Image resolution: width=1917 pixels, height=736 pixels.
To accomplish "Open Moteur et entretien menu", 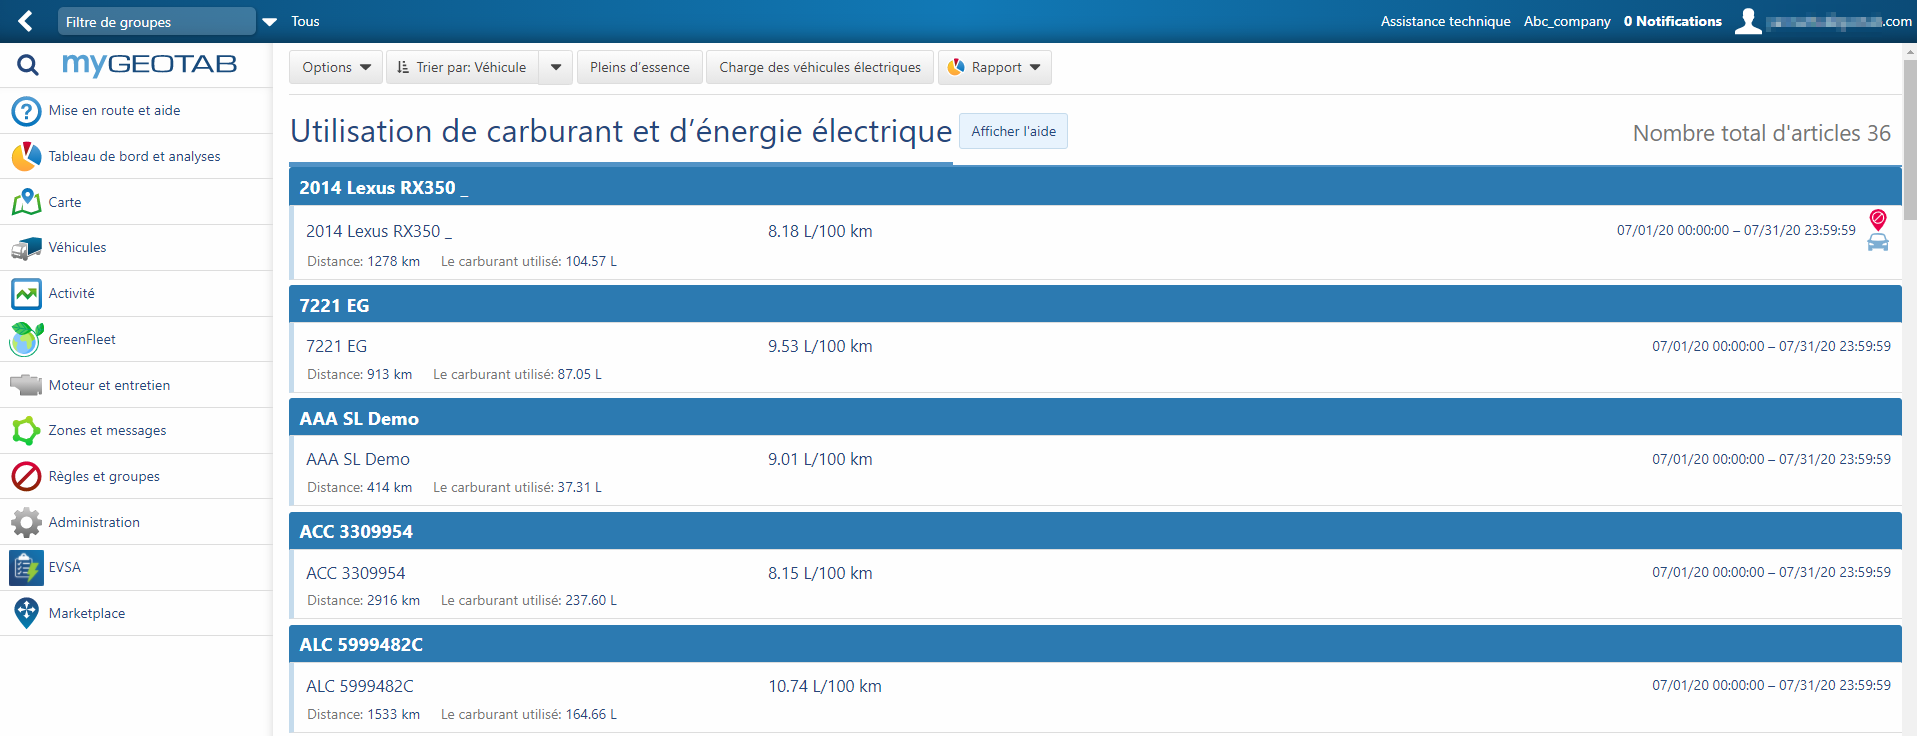I will click(136, 385).
